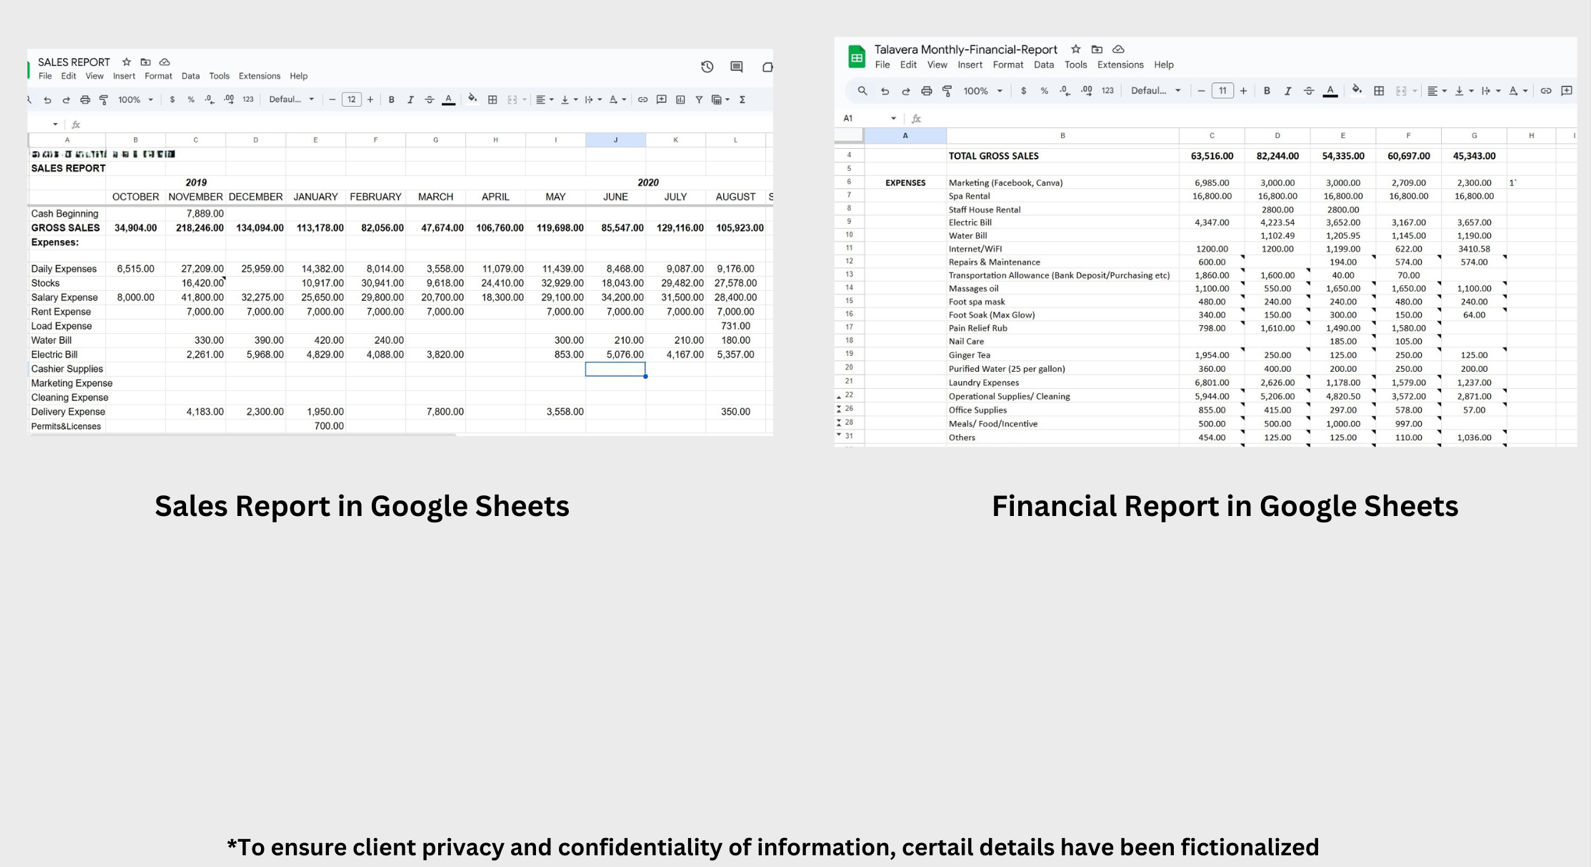Viewport: 1591px width, 867px height.
Task: Decrease font size in Sales Report
Action: (332, 100)
